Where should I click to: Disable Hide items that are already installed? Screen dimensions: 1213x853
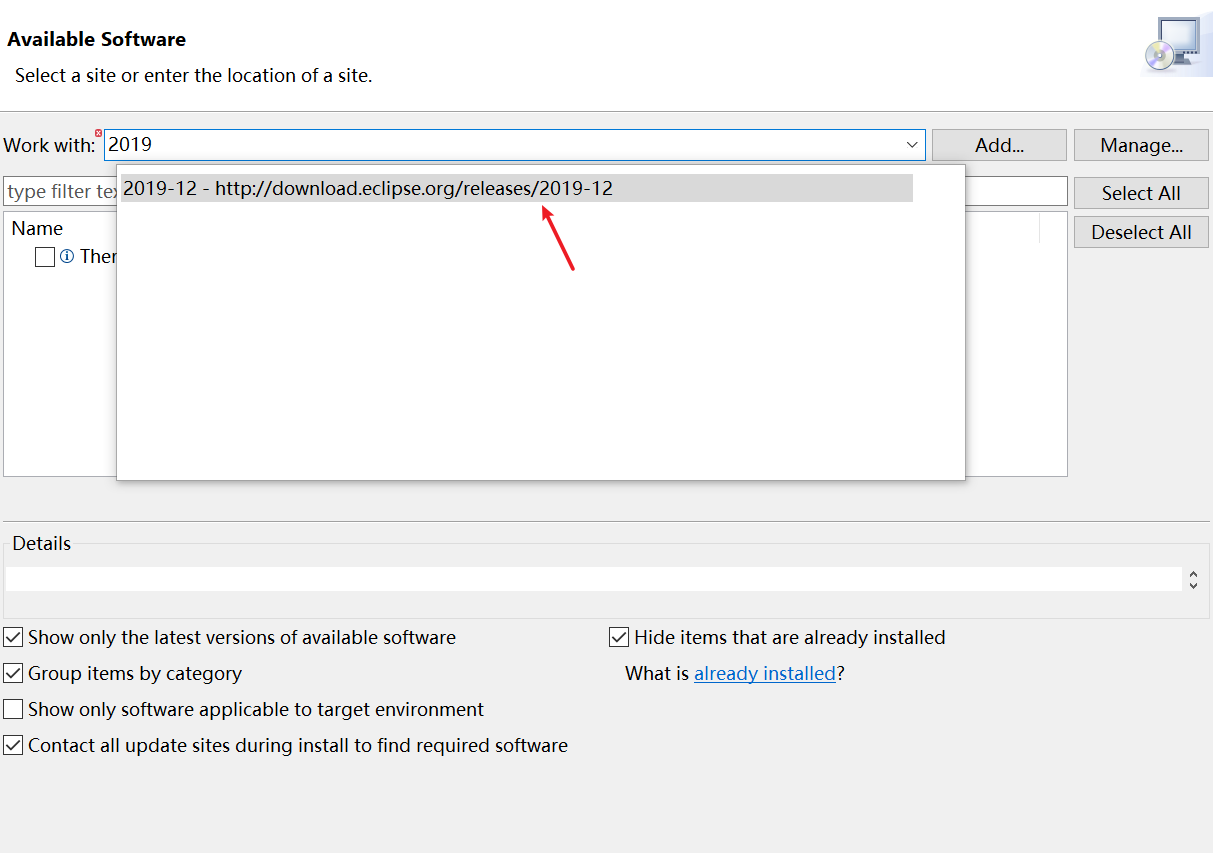[x=619, y=637]
